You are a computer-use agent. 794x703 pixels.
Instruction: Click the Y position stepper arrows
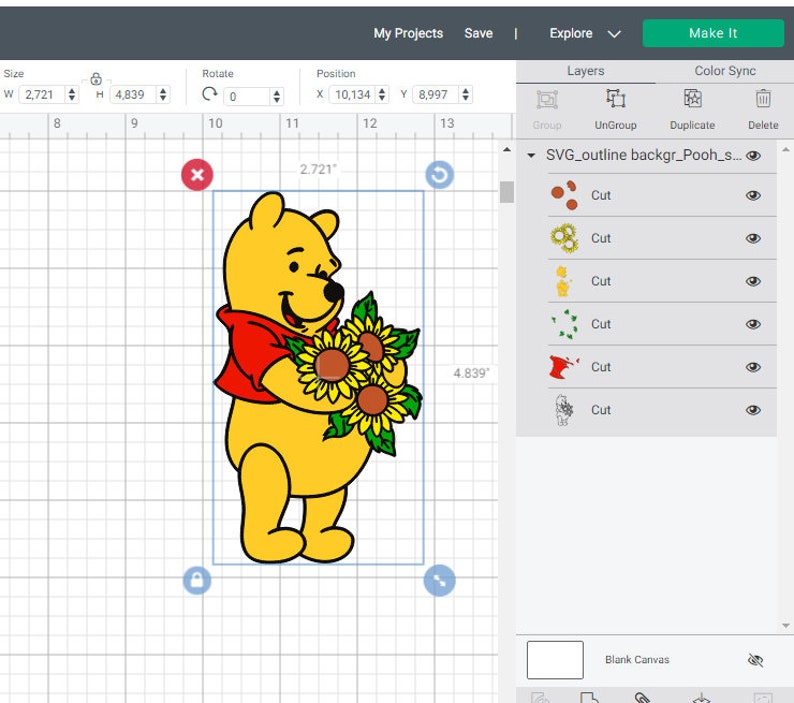465,94
